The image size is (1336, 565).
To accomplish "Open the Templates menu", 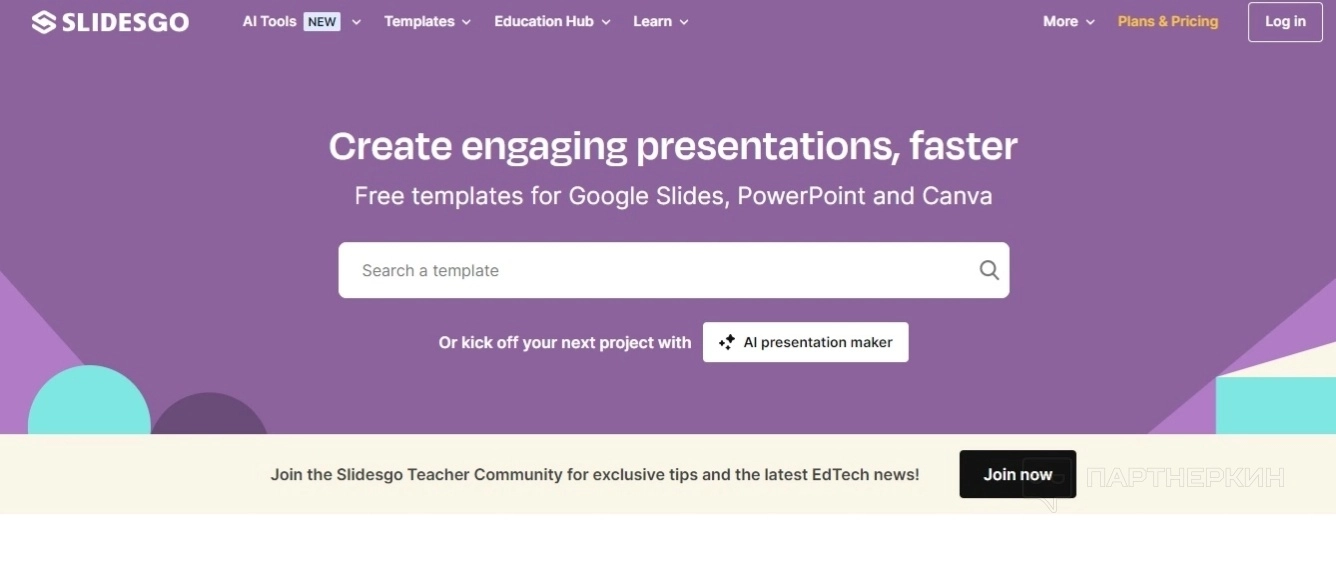I will (x=427, y=21).
